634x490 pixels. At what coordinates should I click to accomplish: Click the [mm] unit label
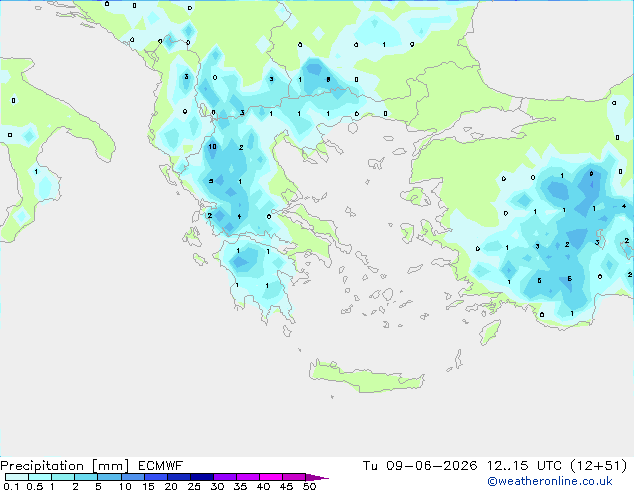click(x=111, y=466)
